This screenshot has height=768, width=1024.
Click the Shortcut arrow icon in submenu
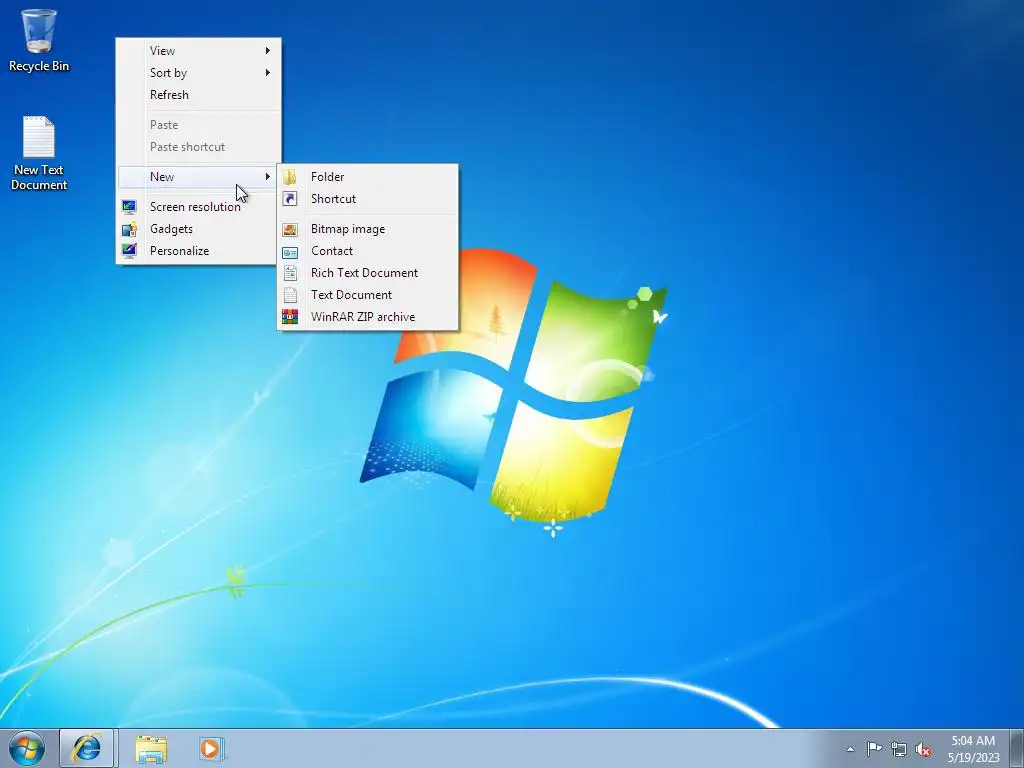pyautogui.click(x=289, y=199)
